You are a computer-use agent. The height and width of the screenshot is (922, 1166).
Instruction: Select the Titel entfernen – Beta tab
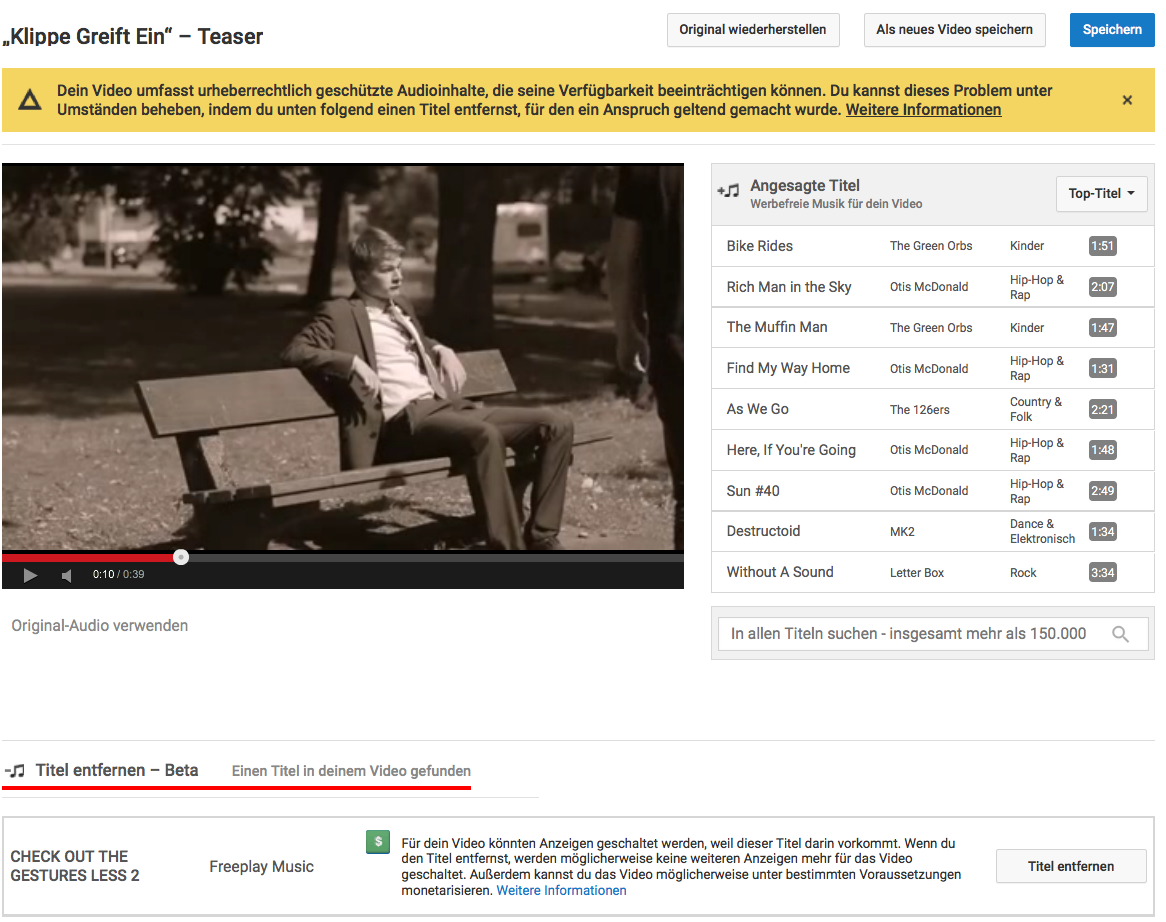[x=116, y=770]
